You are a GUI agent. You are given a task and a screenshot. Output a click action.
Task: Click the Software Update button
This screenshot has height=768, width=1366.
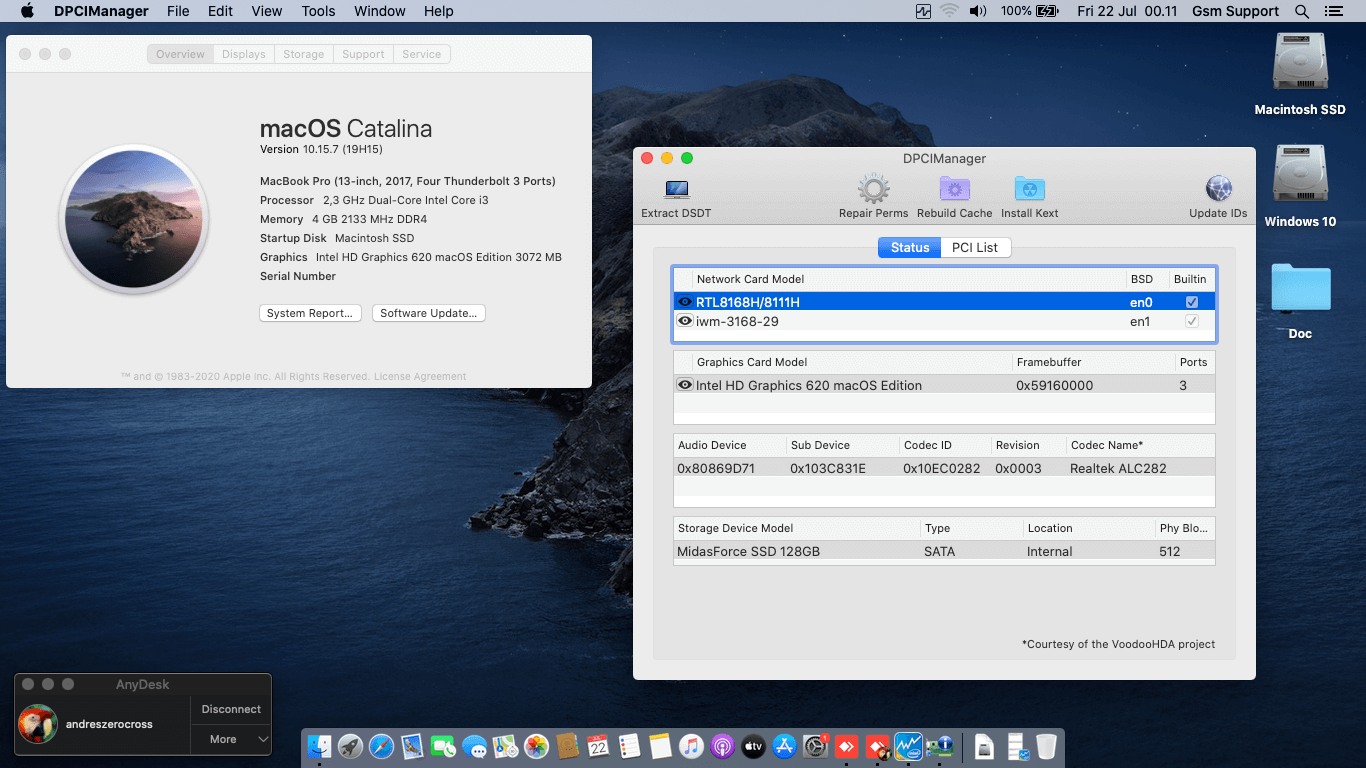click(x=429, y=313)
